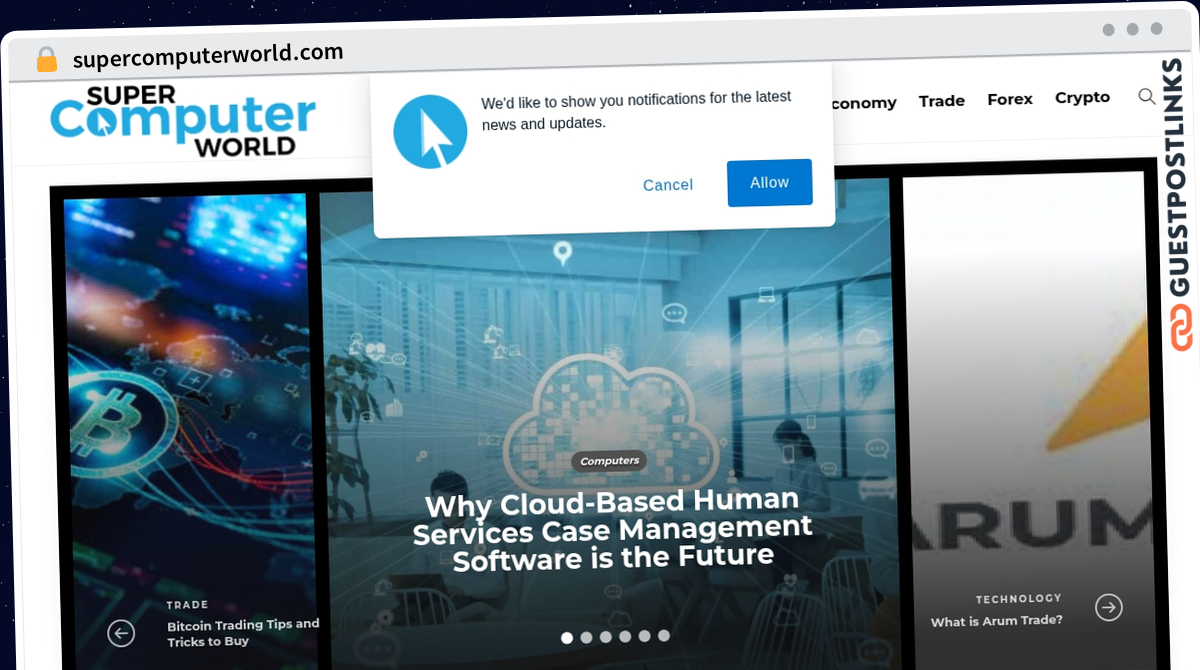Click the next slide arrow icon
Image resolution: width=1200 pixels, height=670 pixels.
[1109, 607]
